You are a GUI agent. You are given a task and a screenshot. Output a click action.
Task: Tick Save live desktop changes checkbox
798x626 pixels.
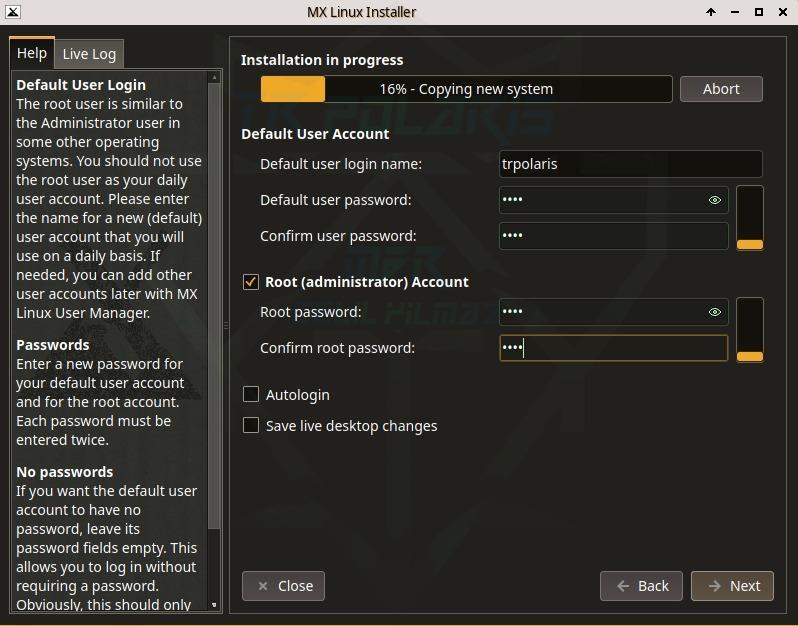(251, 425)
